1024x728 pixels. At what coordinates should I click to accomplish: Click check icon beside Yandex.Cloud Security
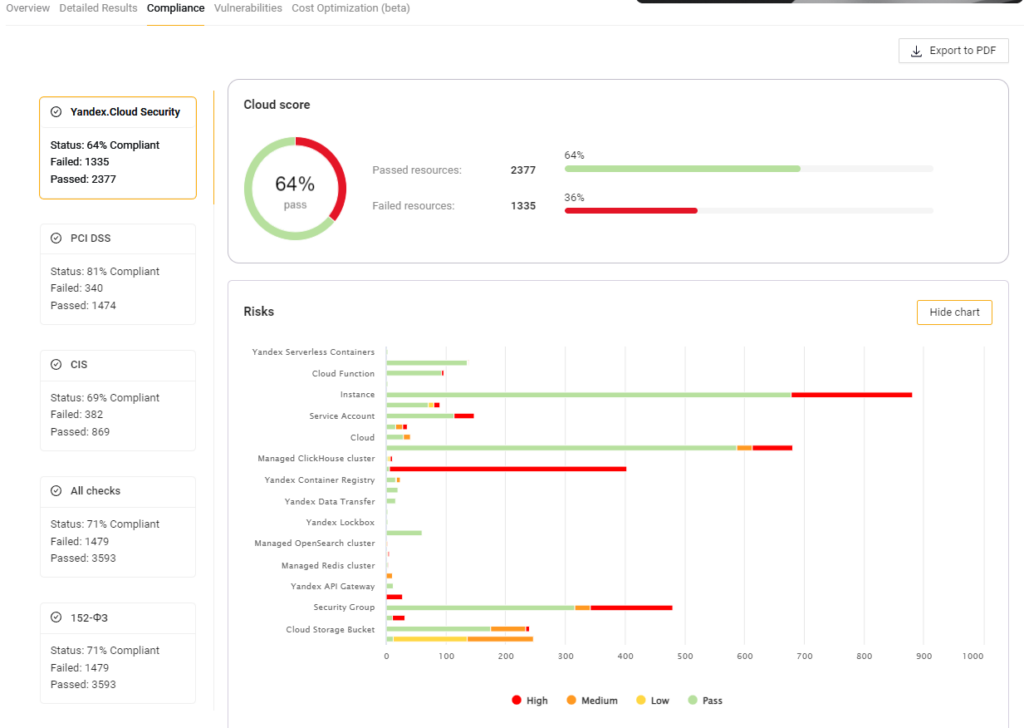point(56,112)
